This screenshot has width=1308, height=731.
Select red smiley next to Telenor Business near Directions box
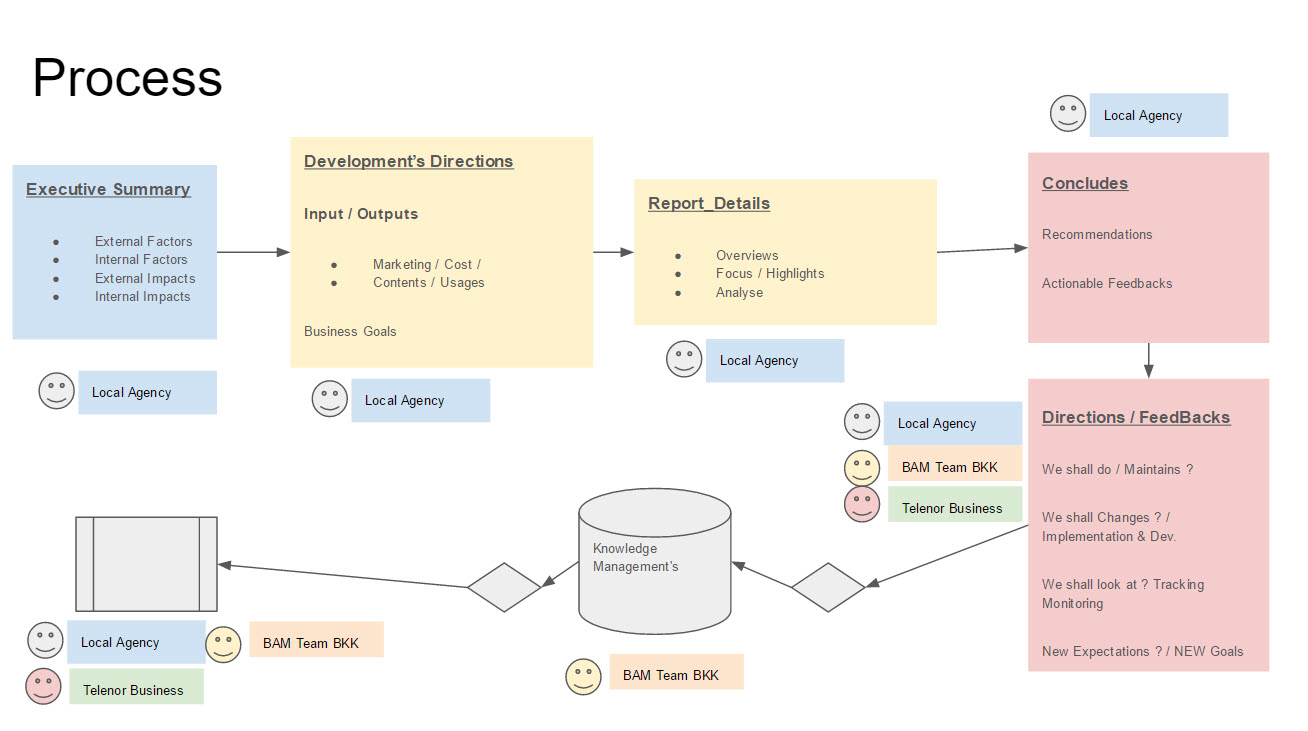[861, 505]
